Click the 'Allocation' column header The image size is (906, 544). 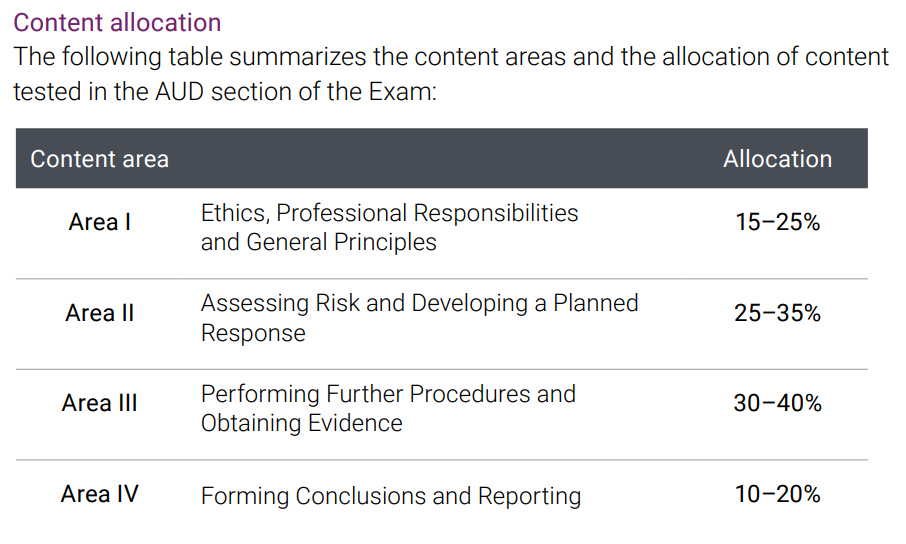tap(778, 159)
